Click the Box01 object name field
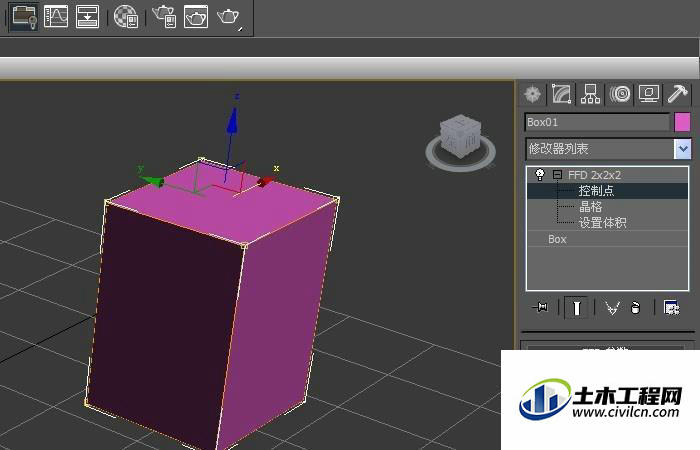Image resolution: width=700 pixels, height=450 pixels. point(597,122)
